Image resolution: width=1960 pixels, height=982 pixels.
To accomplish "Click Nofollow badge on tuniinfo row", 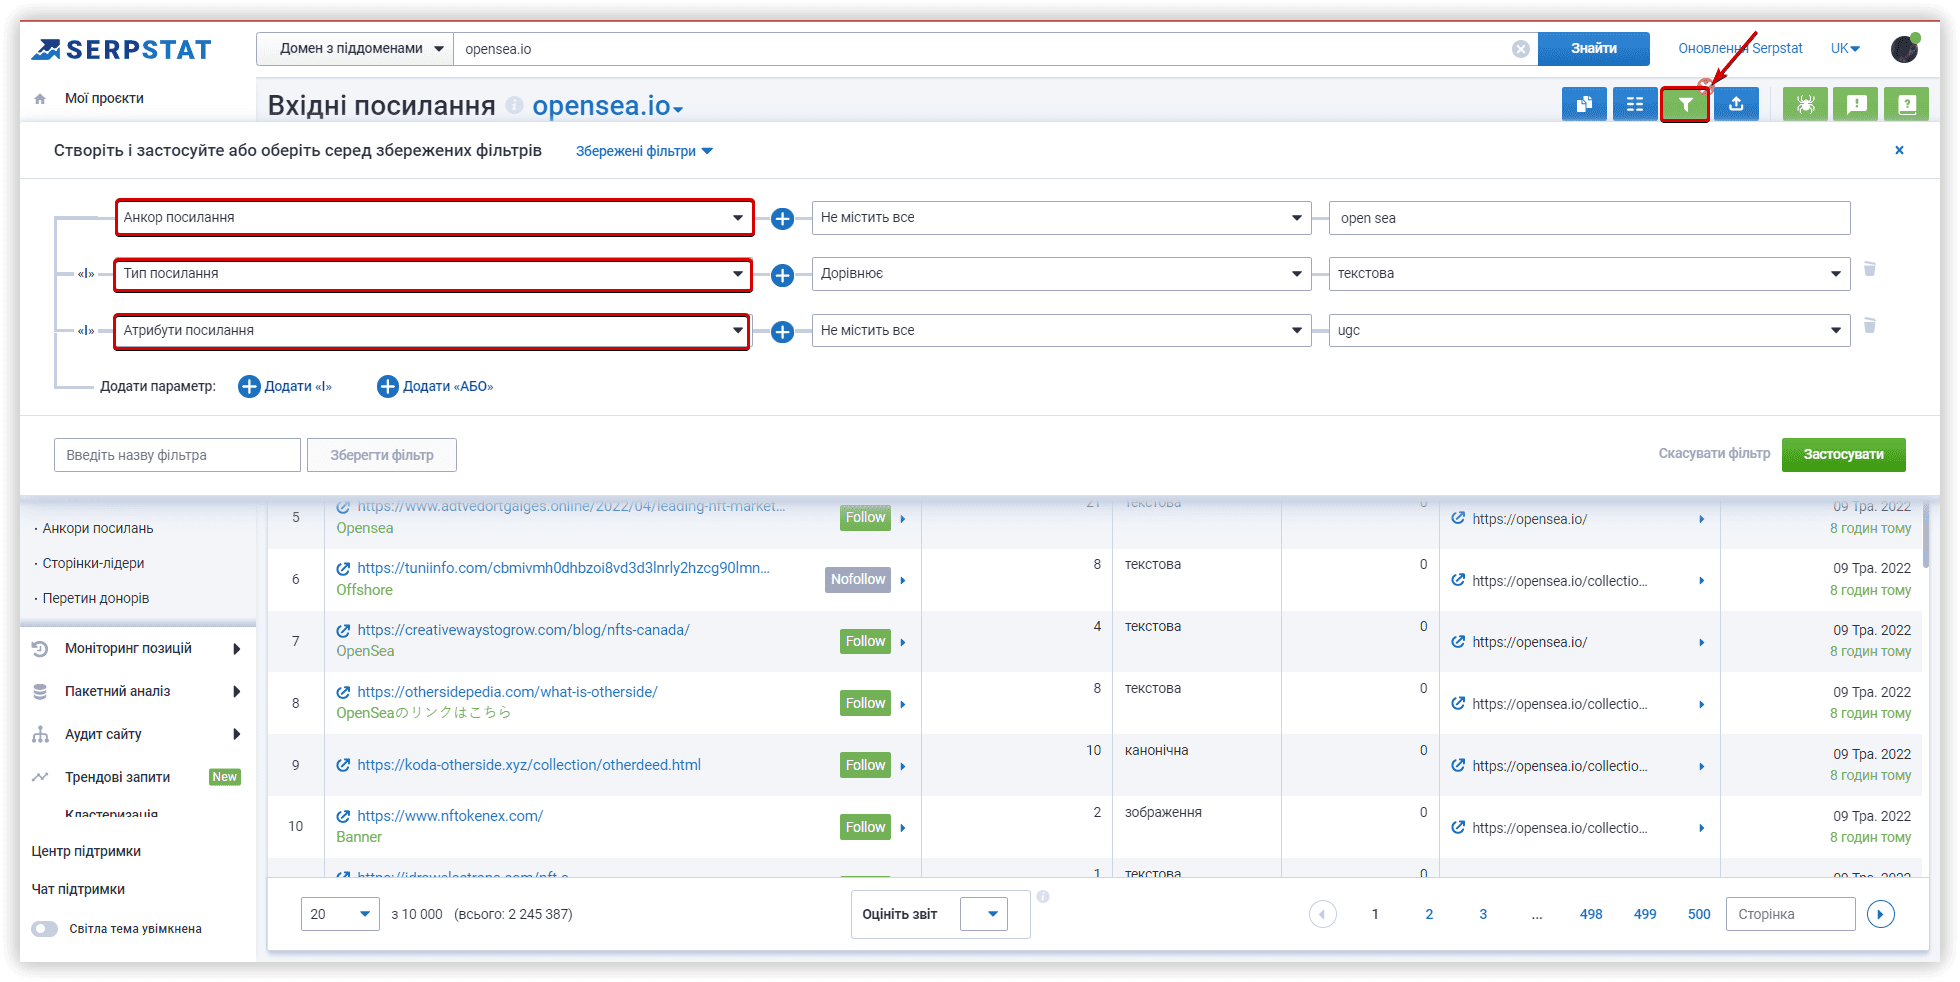I will tap(858, 579).
